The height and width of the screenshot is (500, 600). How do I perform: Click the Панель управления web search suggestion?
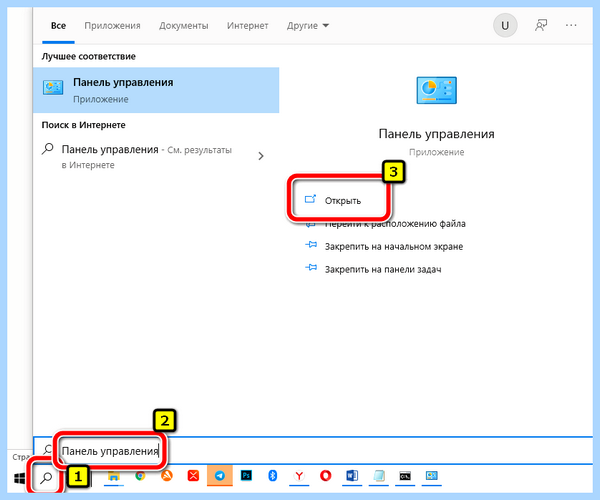click(x=147, y=156)
